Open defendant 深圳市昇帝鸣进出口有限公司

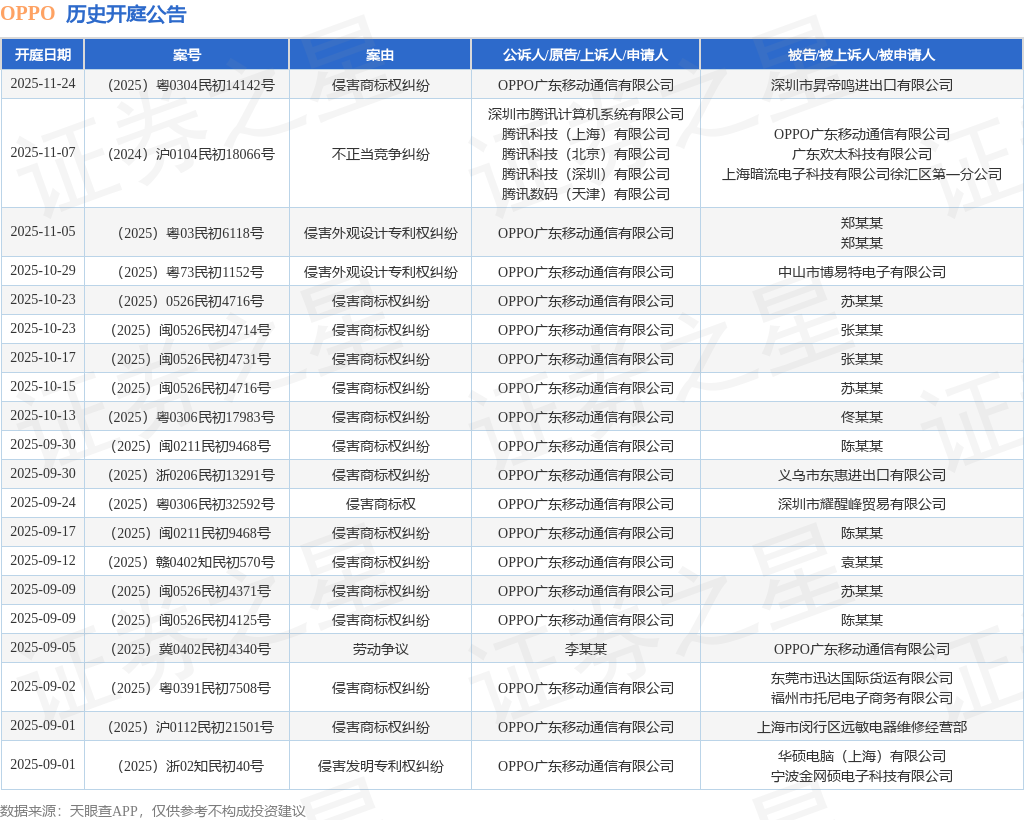tap(861, 85)
